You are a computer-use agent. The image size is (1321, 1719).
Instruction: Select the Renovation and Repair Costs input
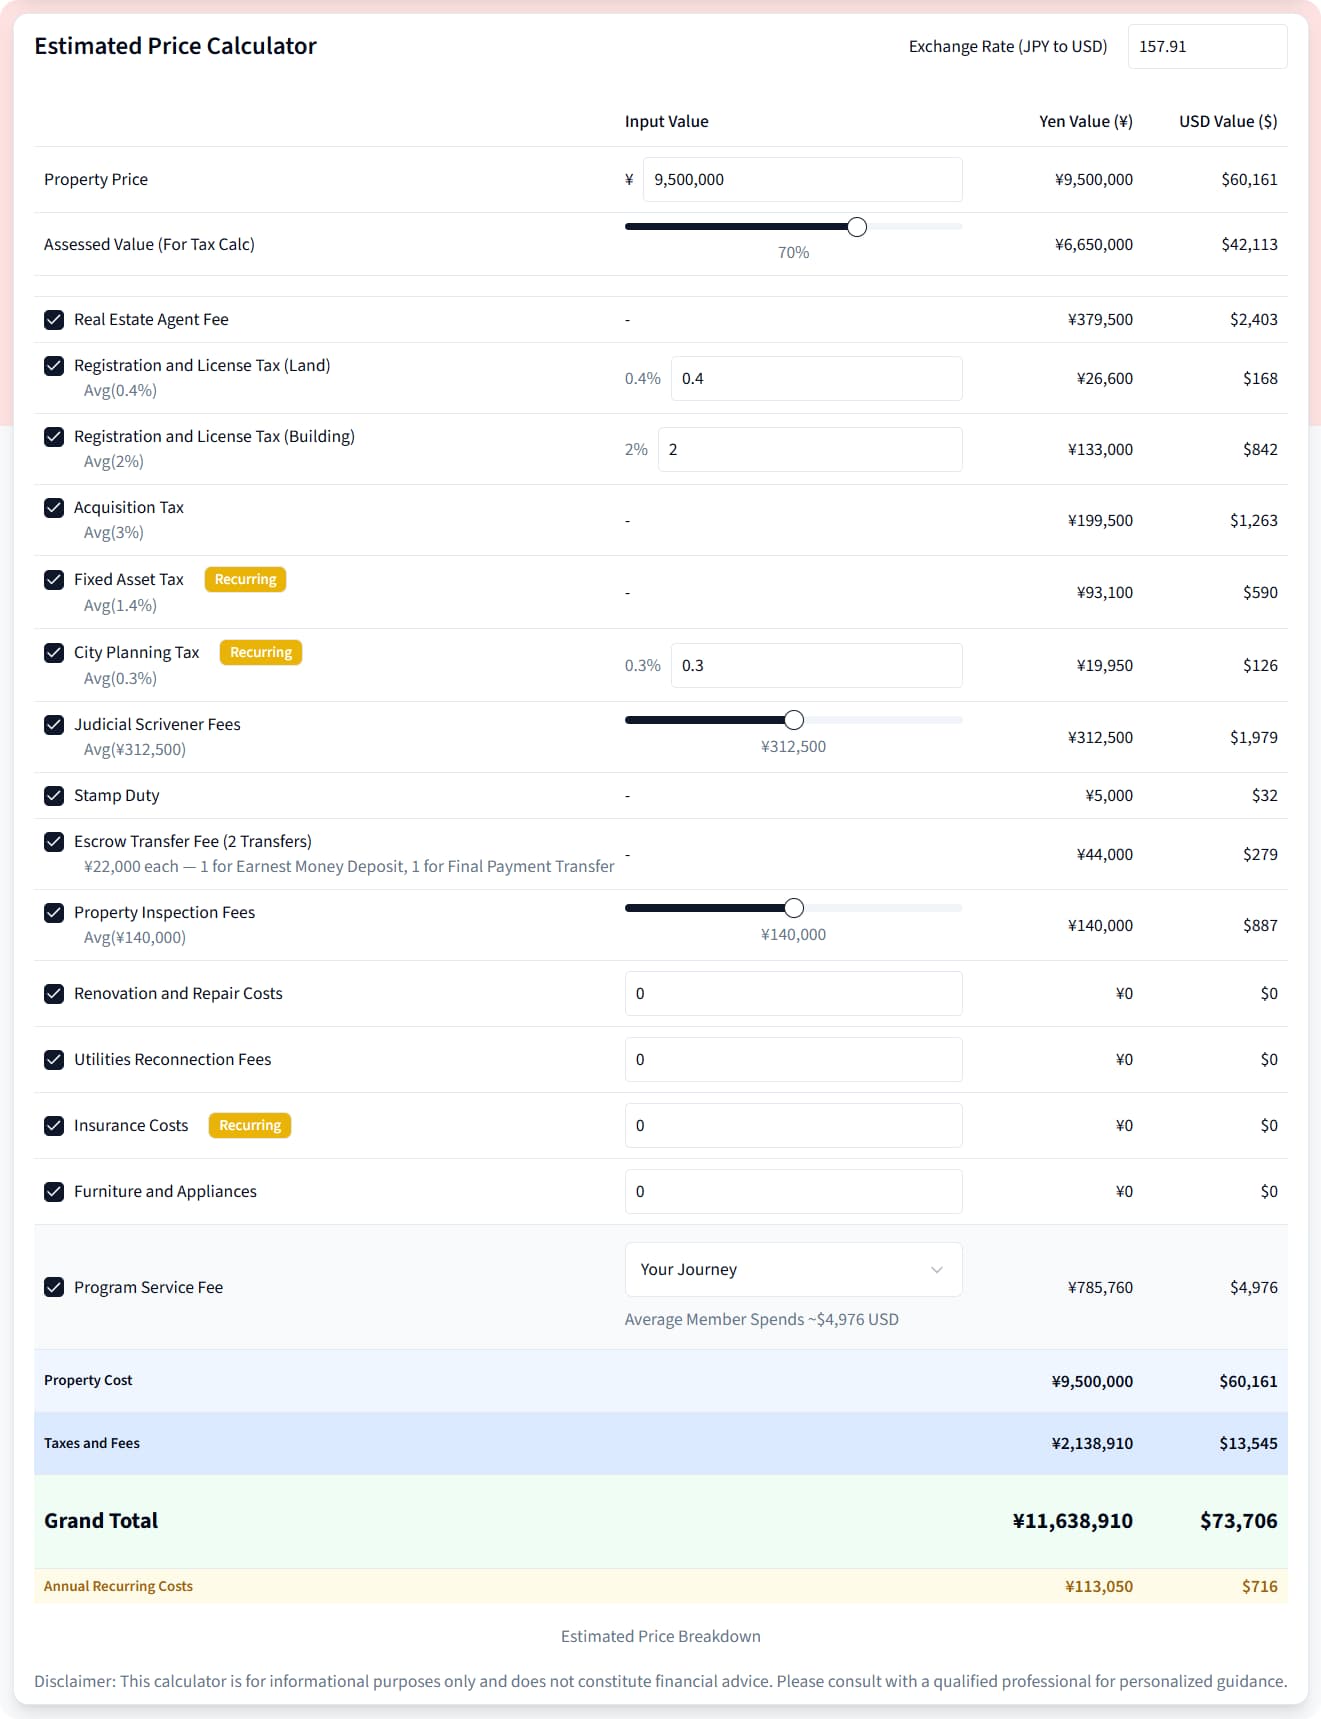pos(793,994)
